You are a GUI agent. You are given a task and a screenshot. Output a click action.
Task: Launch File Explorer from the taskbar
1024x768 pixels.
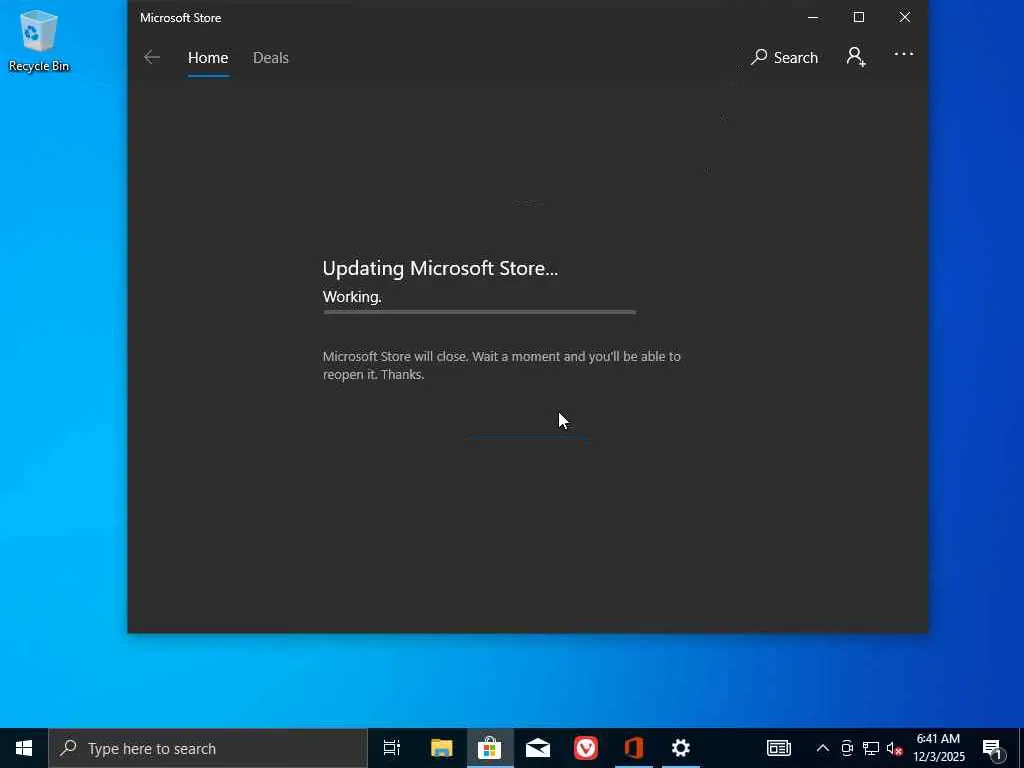coord(442,748)
